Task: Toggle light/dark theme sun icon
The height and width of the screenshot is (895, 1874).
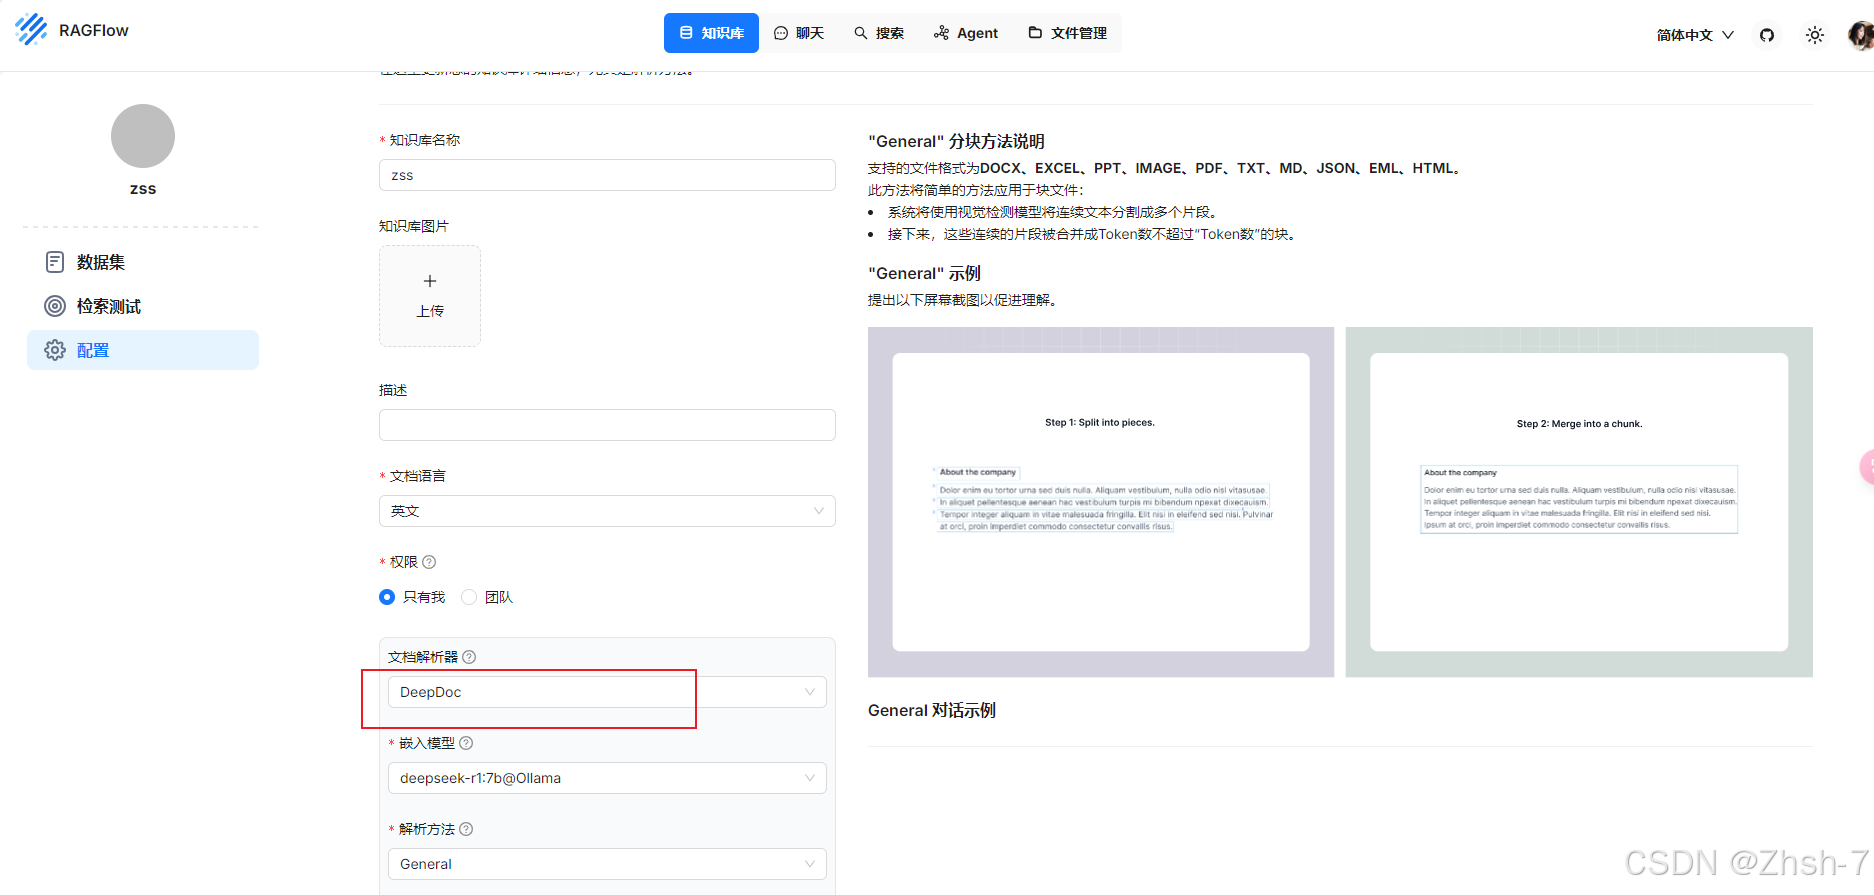Action: pyautogui.click(x=1815, y=35)
